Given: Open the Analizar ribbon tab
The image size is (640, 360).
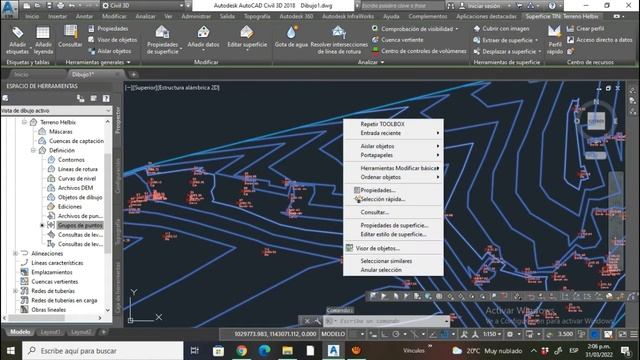Looking at the screenshot, I should point(145,16).
